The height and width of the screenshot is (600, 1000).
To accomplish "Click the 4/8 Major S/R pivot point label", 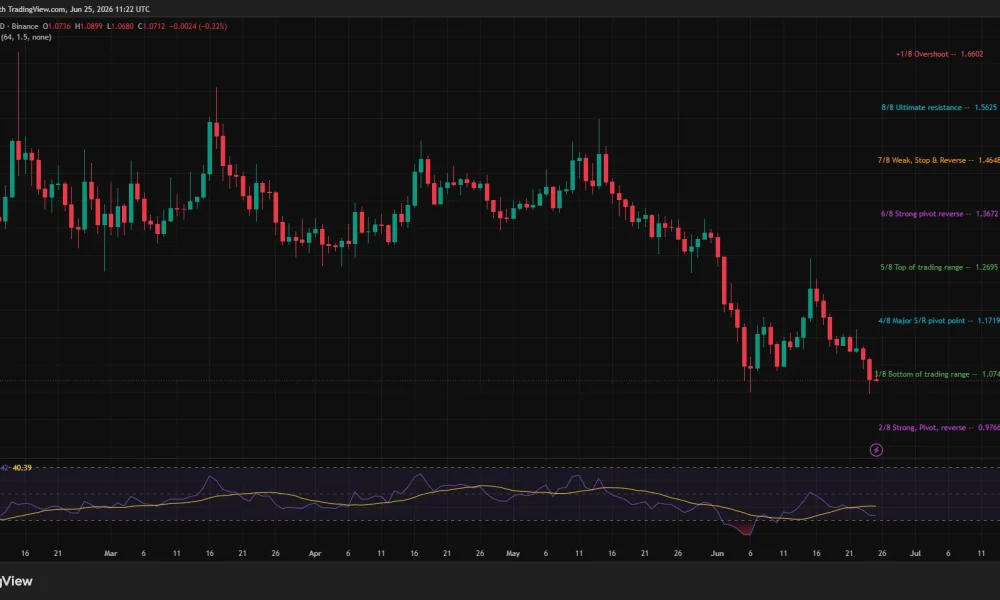I will tap(939, 321).
